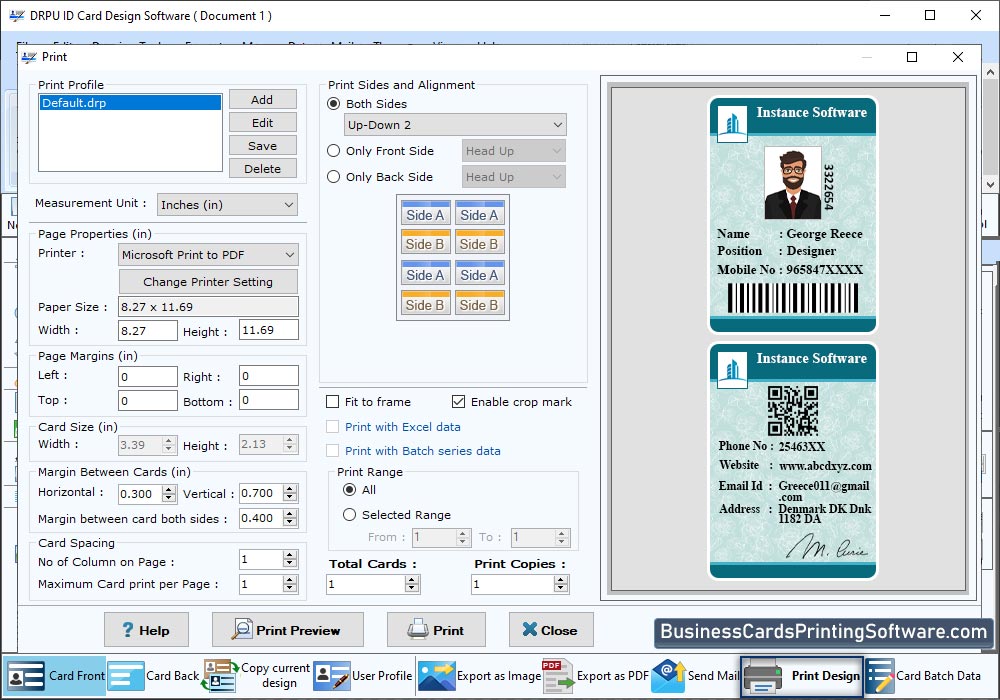Click Top page margin field
The image size is (1000, 700).
[148, 400]
